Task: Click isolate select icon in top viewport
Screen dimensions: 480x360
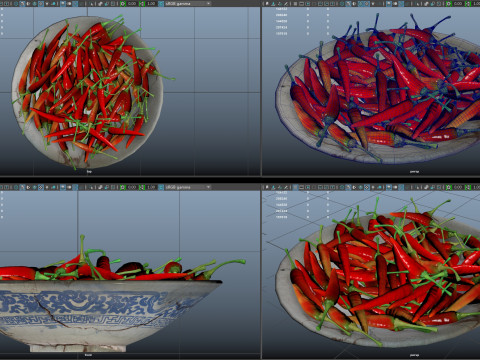Action: [91, 4]
